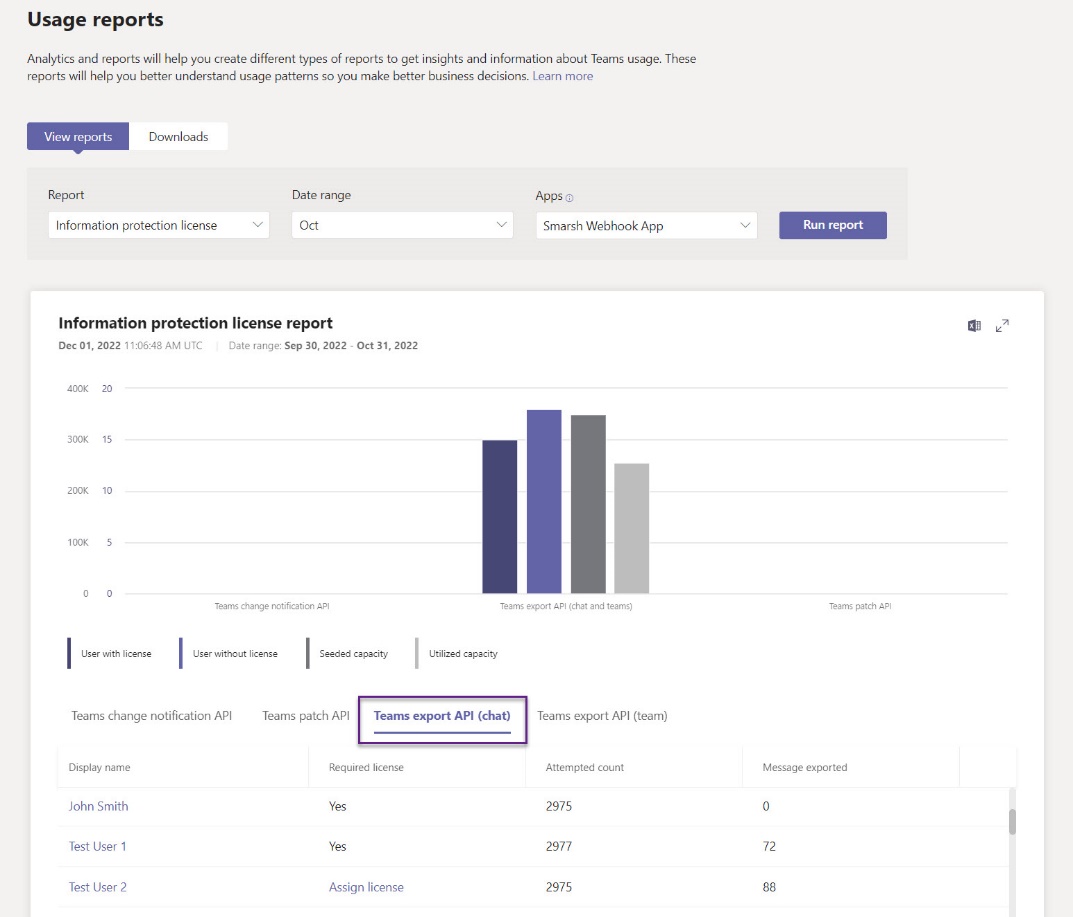
Task: Switch to the Downloads tab
Action: pos(179,135)
